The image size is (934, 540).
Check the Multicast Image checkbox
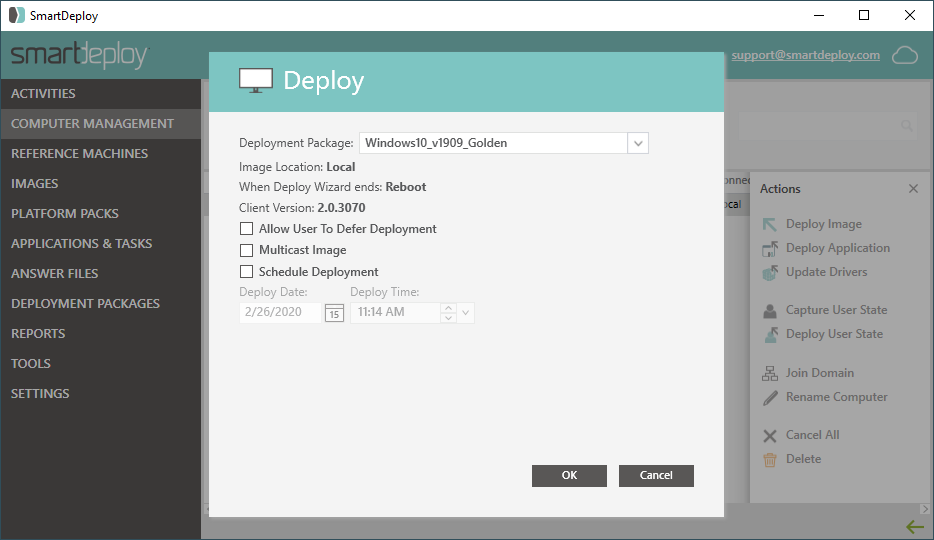tap(246, 250)
